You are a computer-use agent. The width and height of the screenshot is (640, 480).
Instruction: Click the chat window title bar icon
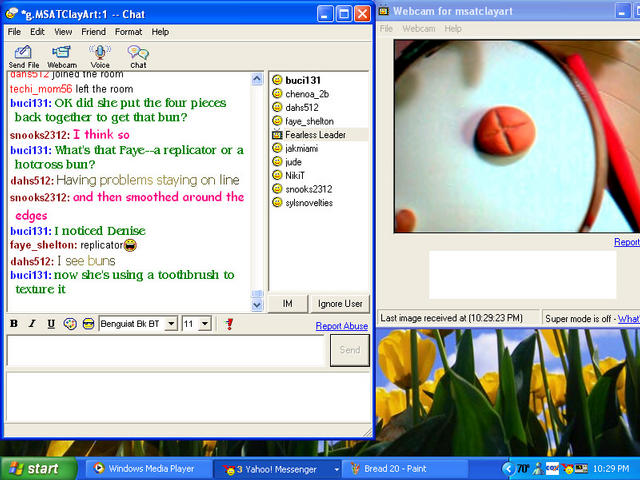coord(12,13)
